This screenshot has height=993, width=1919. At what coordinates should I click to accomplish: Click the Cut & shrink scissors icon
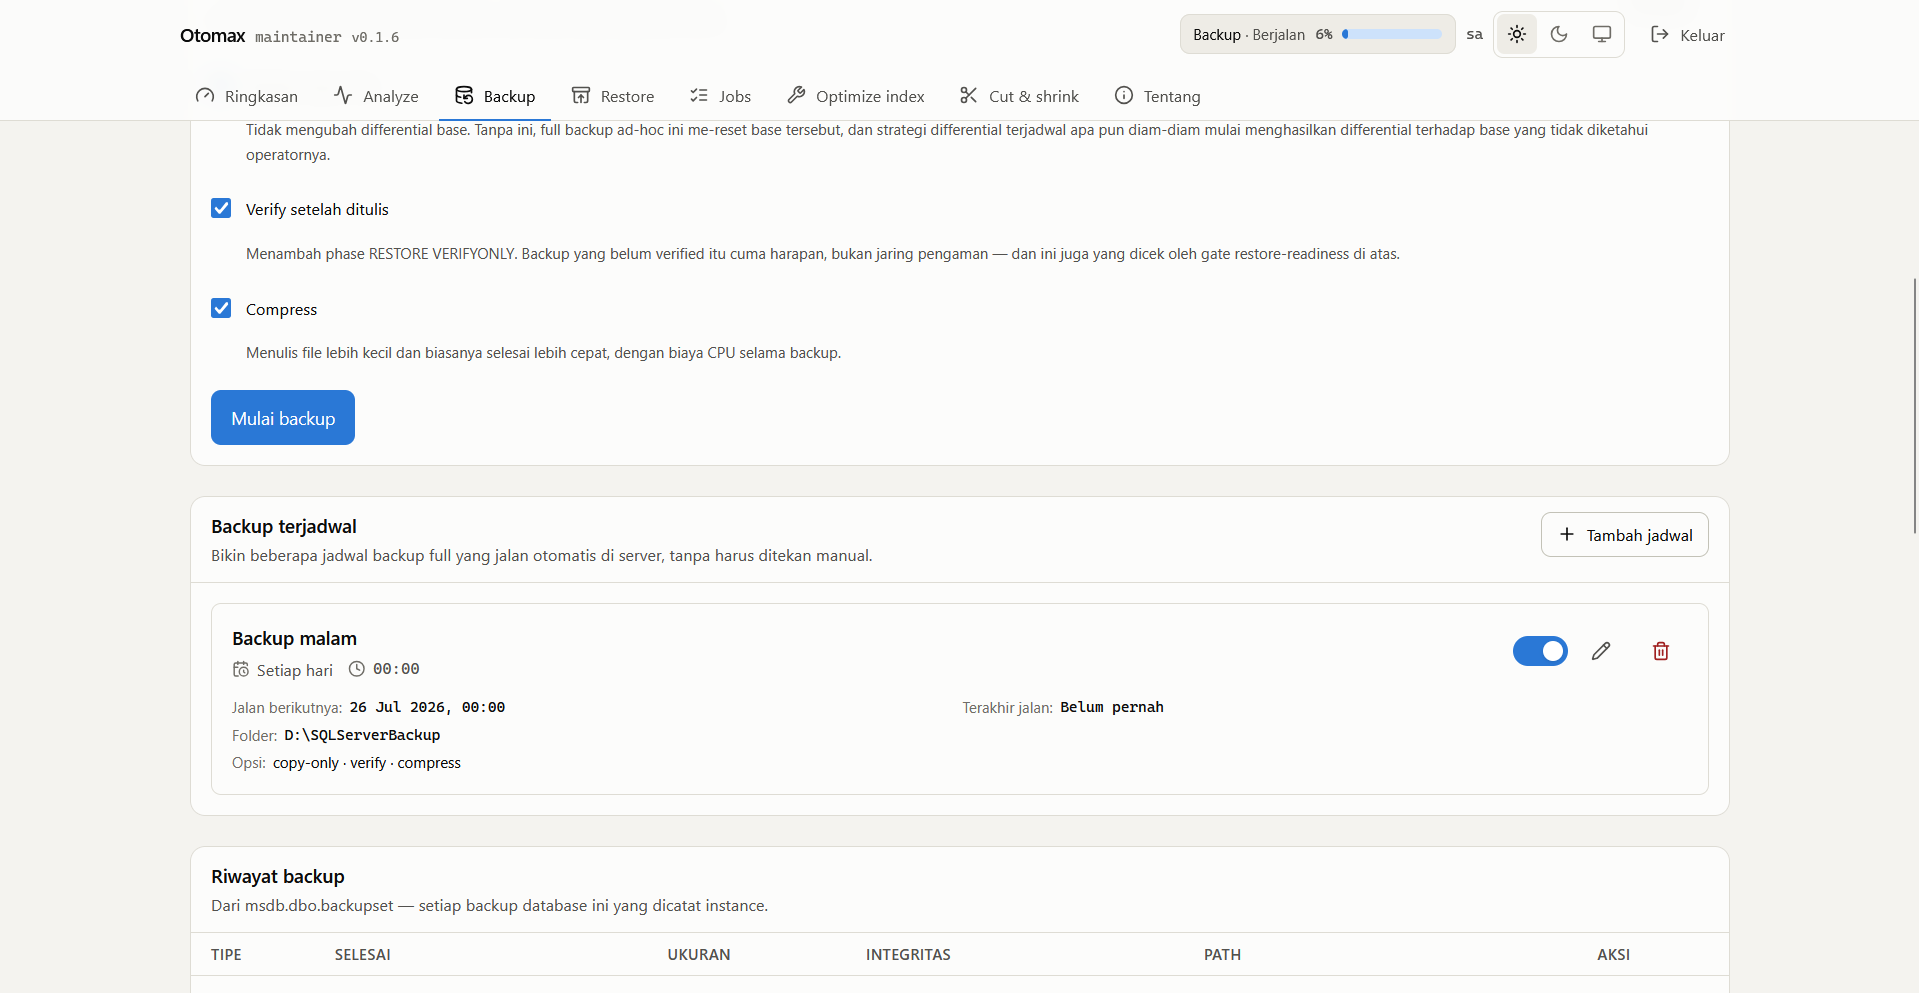click(969, 96)
